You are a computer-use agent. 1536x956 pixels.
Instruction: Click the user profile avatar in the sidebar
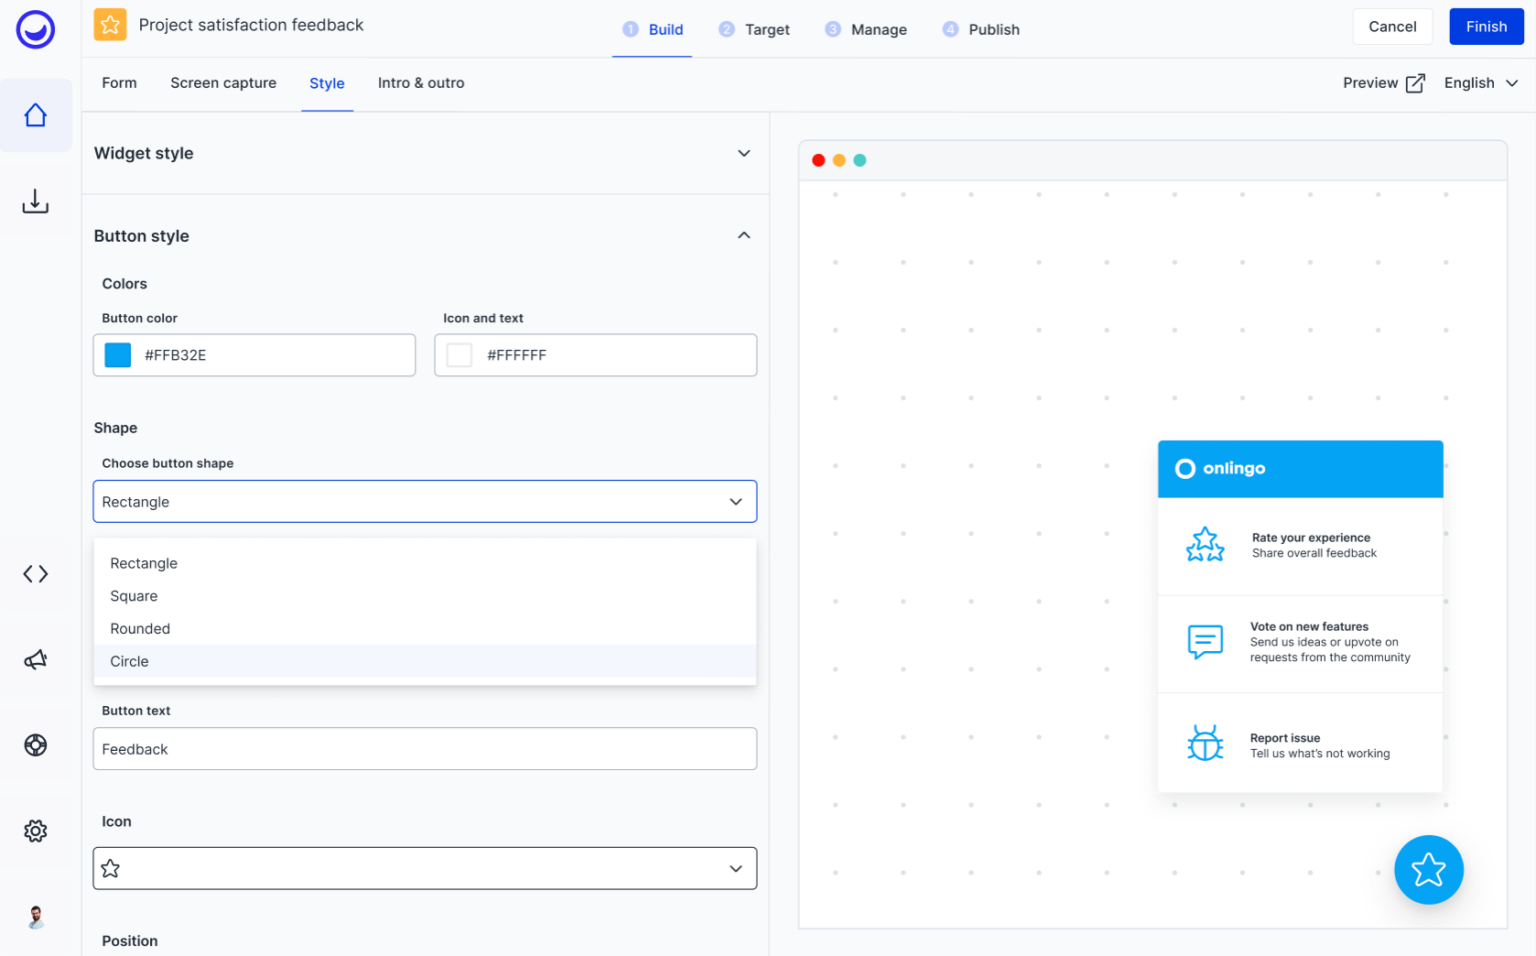36,917
